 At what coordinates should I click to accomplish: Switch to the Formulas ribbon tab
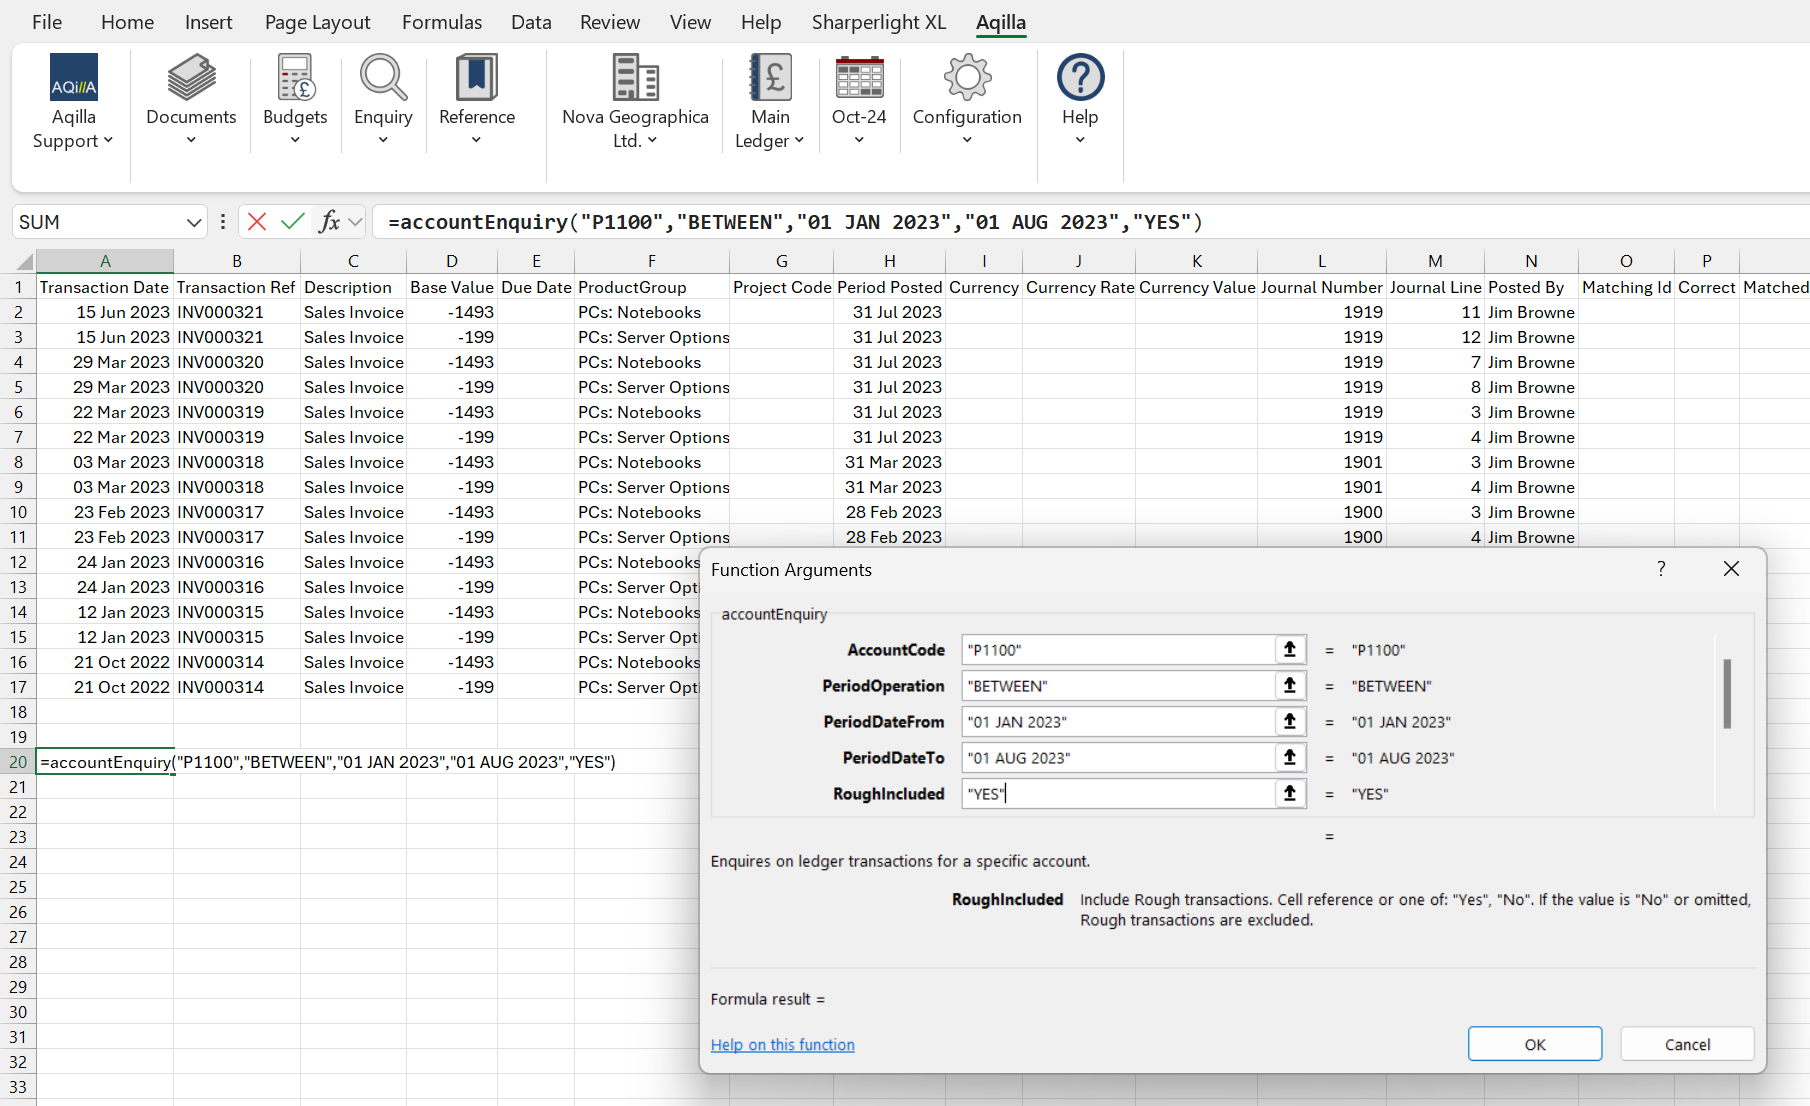pos(442,22)
